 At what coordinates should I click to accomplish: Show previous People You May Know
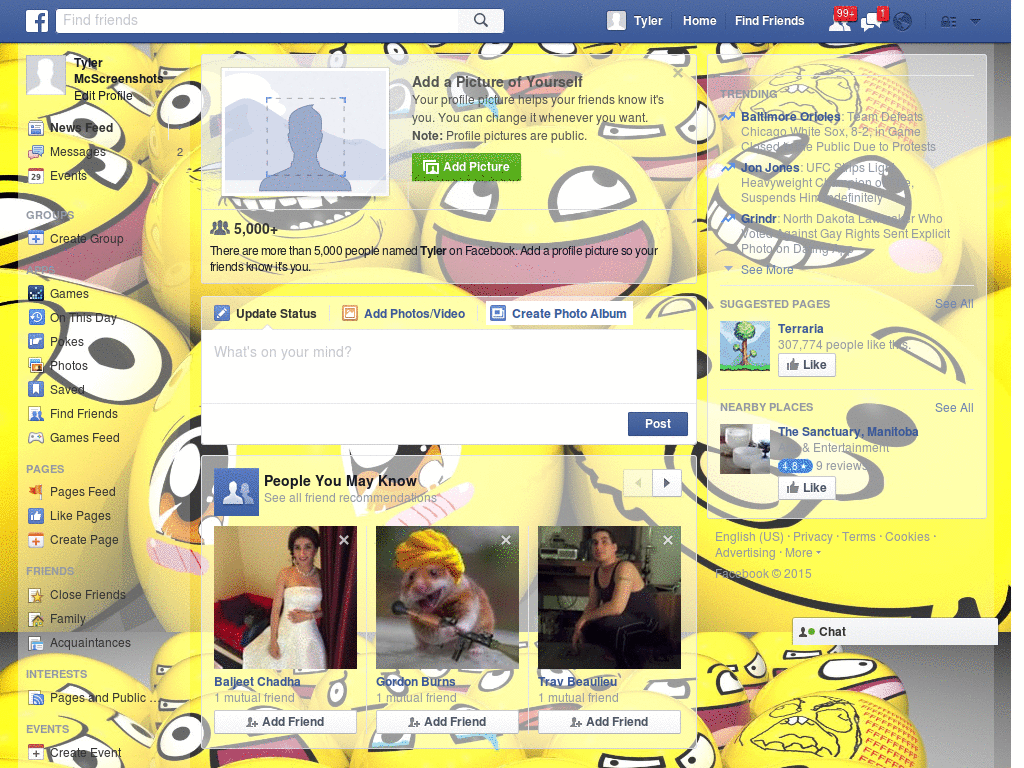[x=638, y=483]
